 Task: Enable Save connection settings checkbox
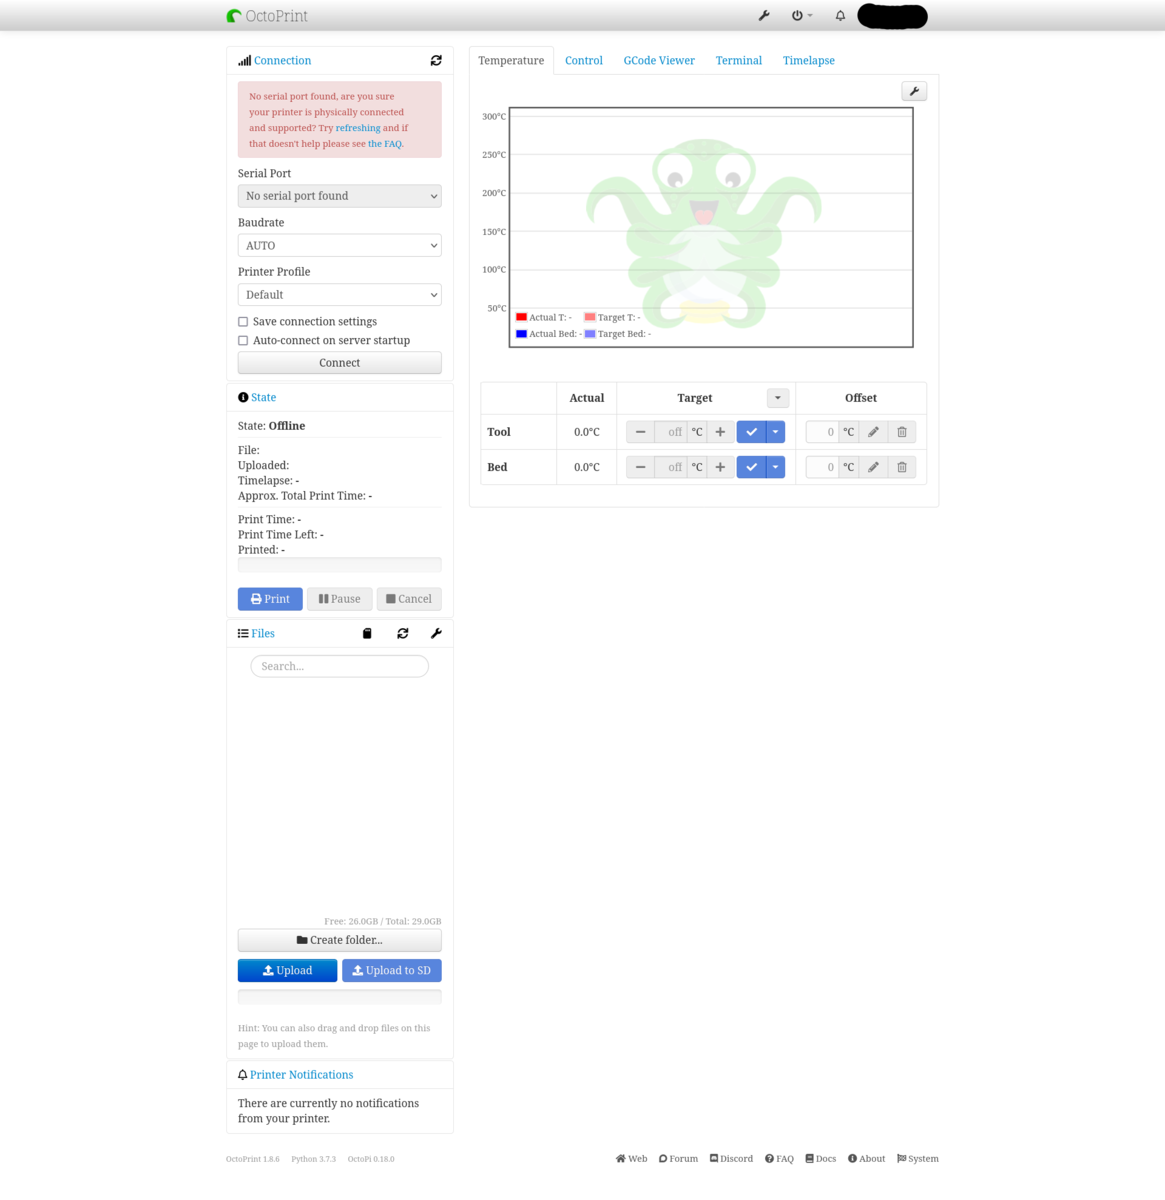pyautogui.click(x=243, y=322)
